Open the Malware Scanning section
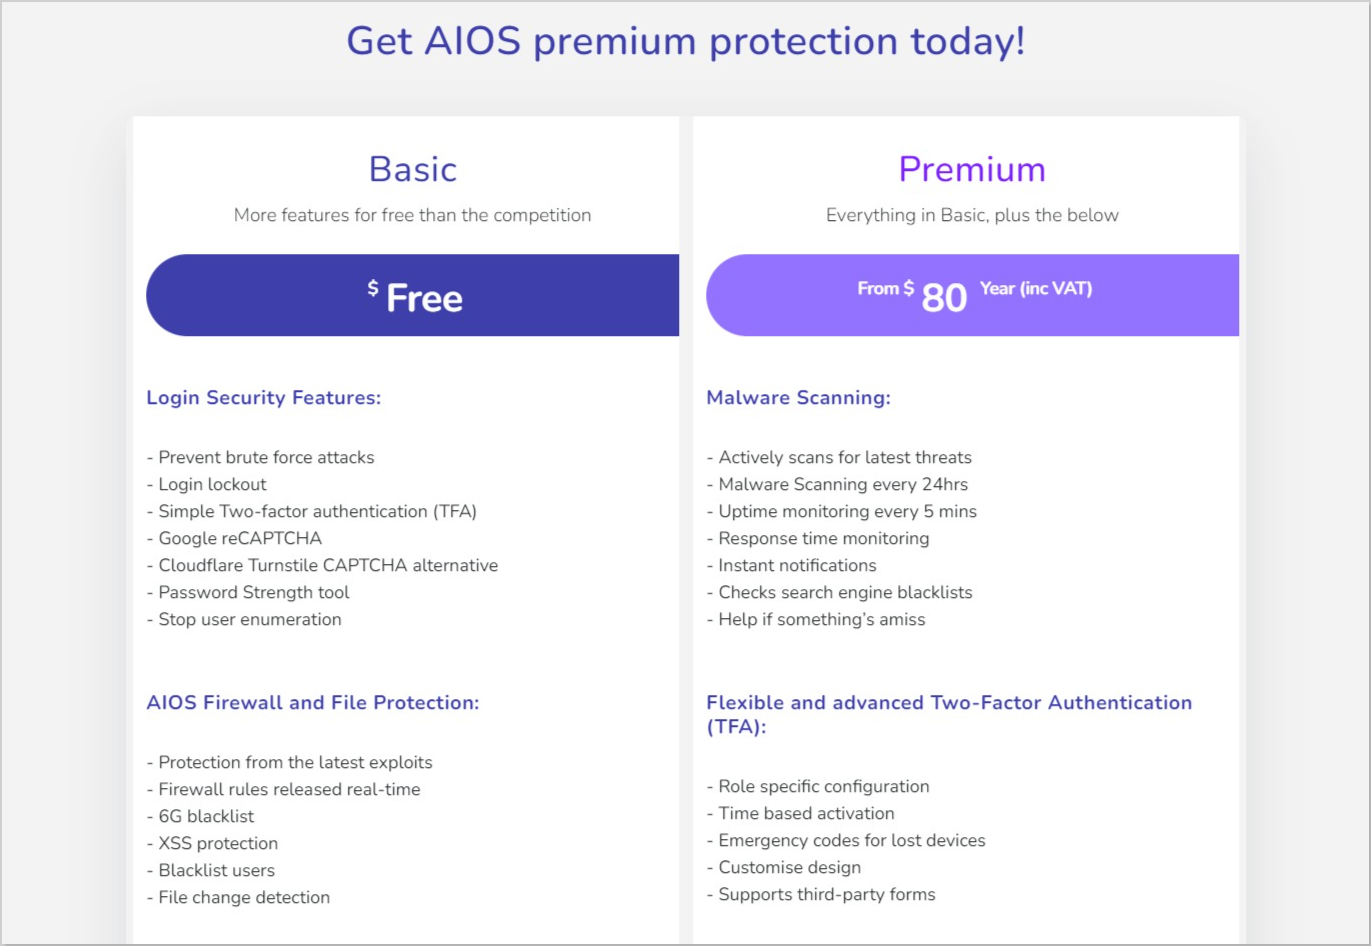1371x946 pixels. (798, 397)
